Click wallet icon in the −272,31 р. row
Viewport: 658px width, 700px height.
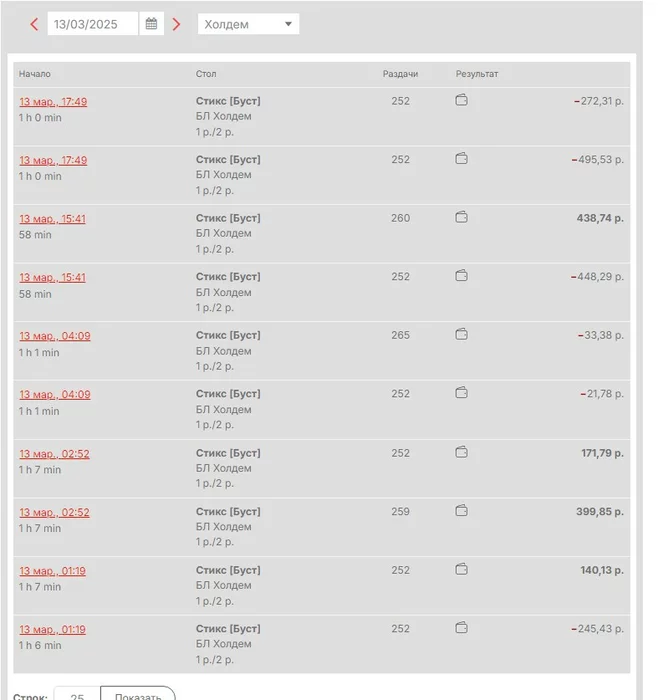tap(462, 100)
